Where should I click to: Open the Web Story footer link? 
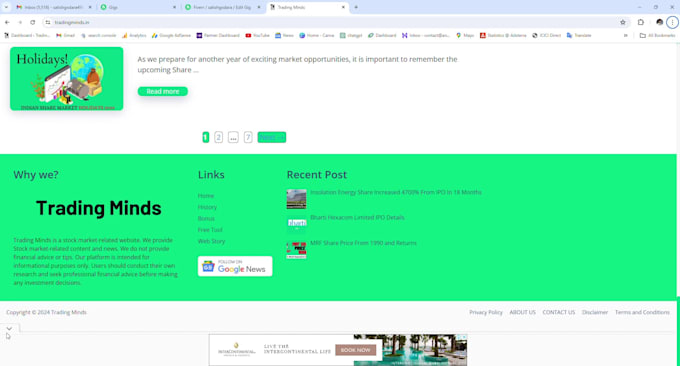point(211,241)
